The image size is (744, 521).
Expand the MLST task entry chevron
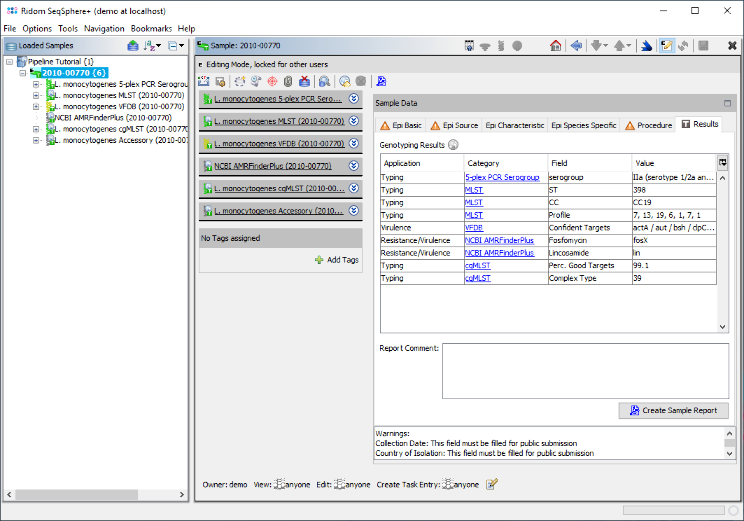tap(353, 121)
